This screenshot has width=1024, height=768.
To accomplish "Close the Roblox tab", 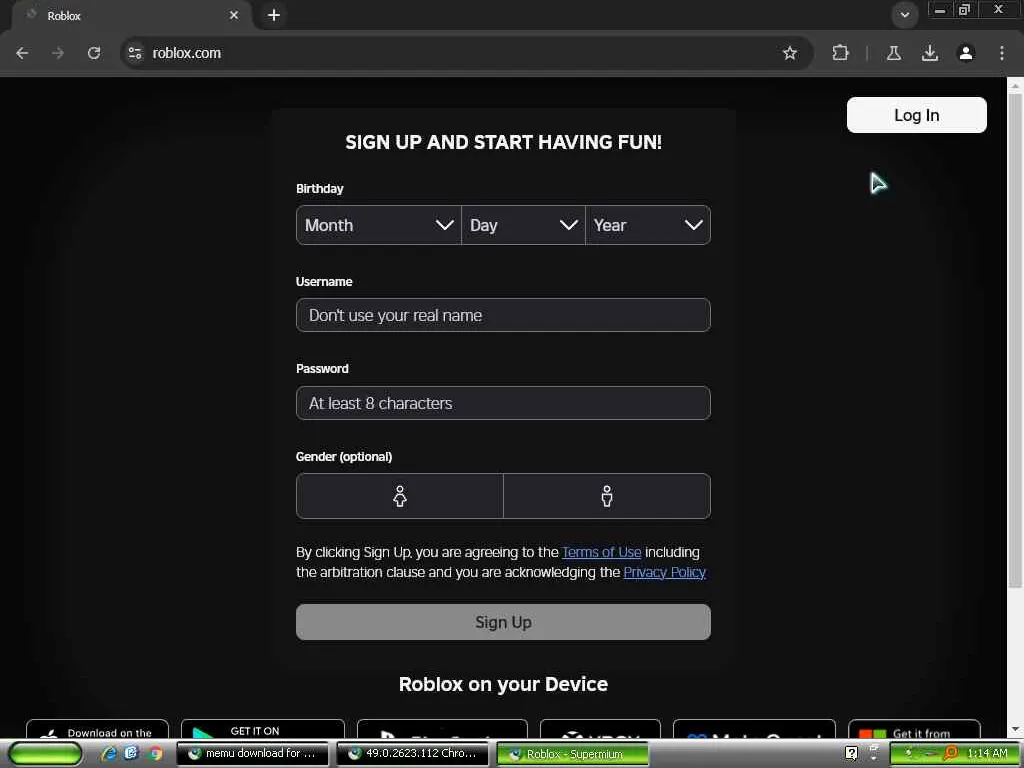I will [x=234, y=15].
